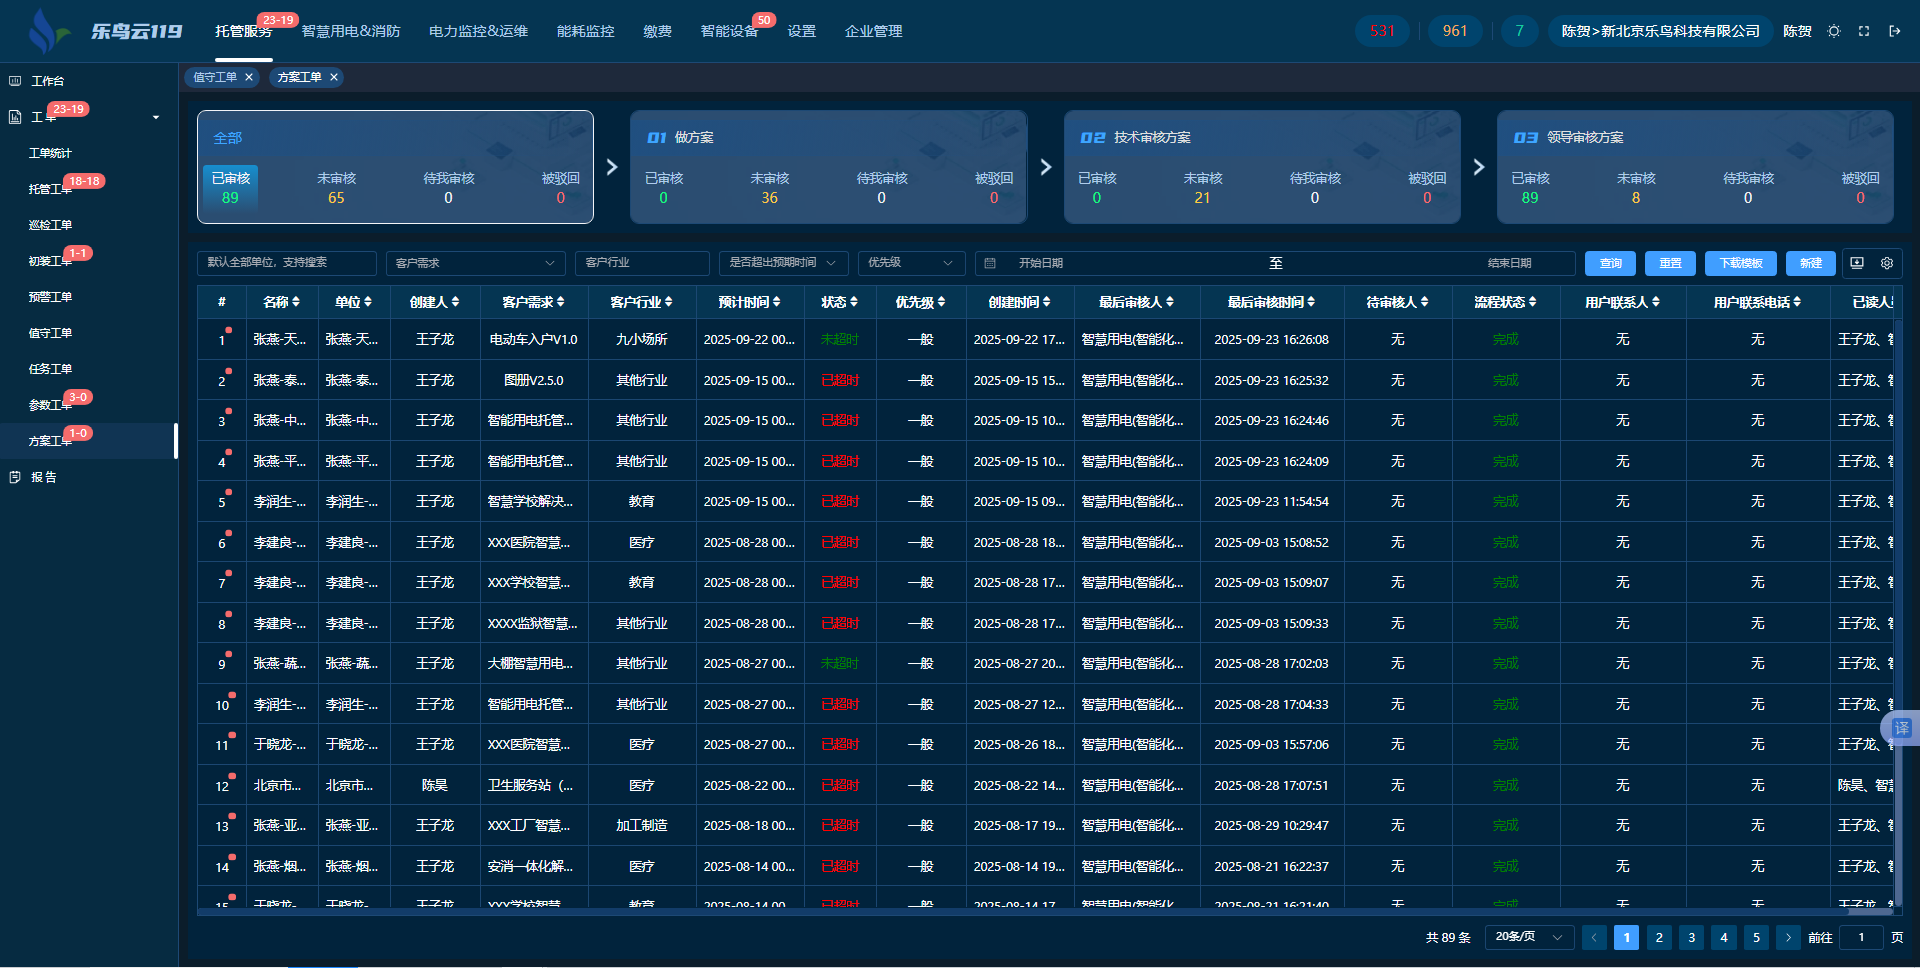Viewport: 1920px width, 968px height.
Task: Select 巡检工单 in the sidebar
Action: pos(50,225)
